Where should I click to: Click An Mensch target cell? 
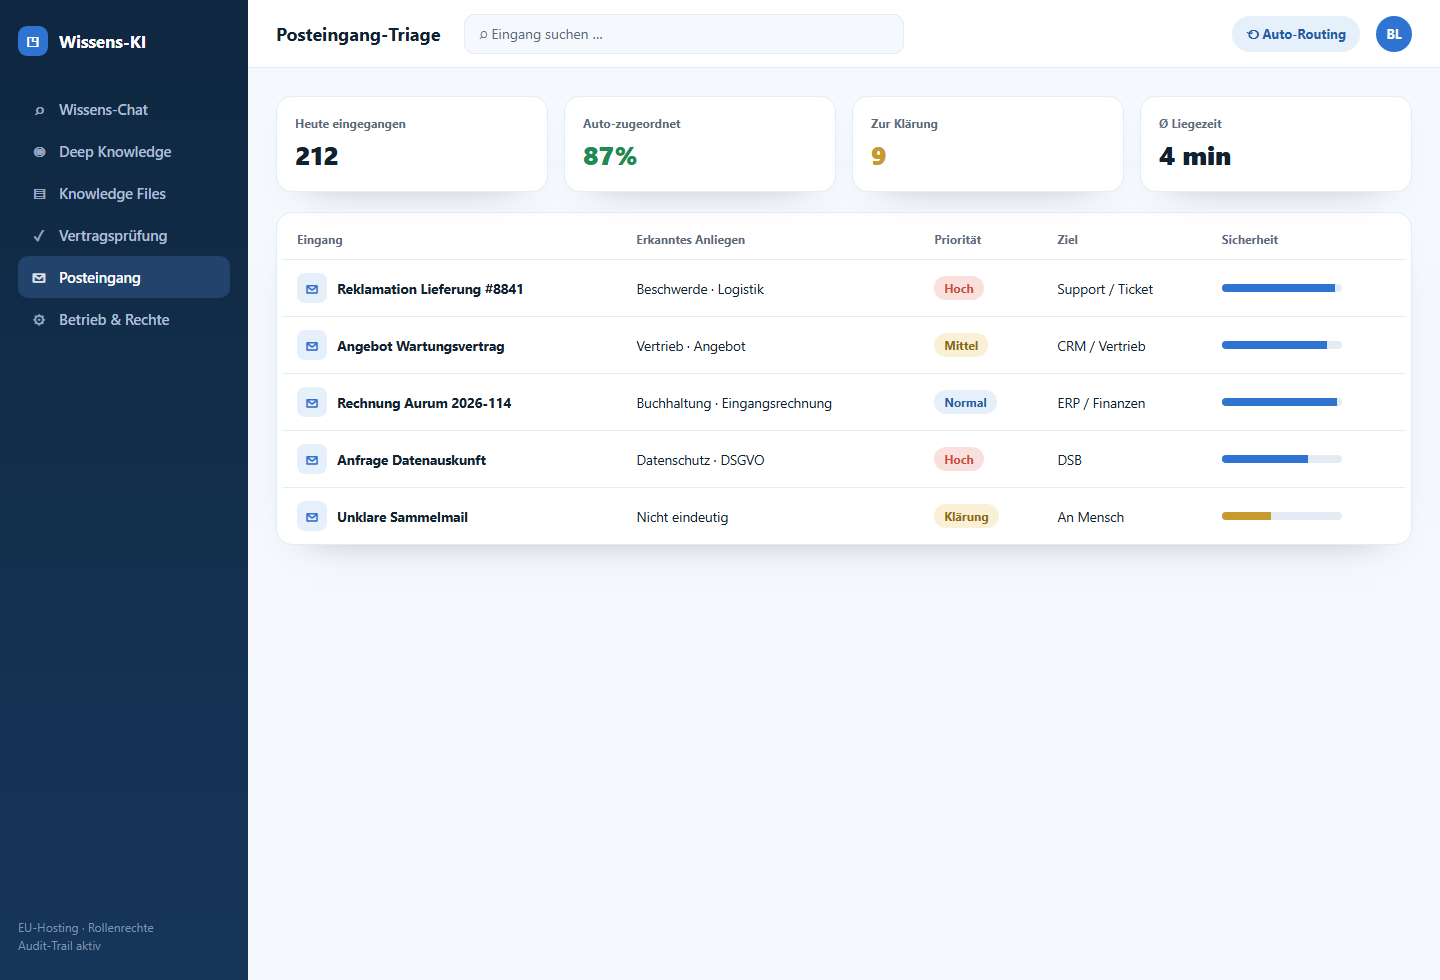pyautogui.click(x=1091, y=517)
